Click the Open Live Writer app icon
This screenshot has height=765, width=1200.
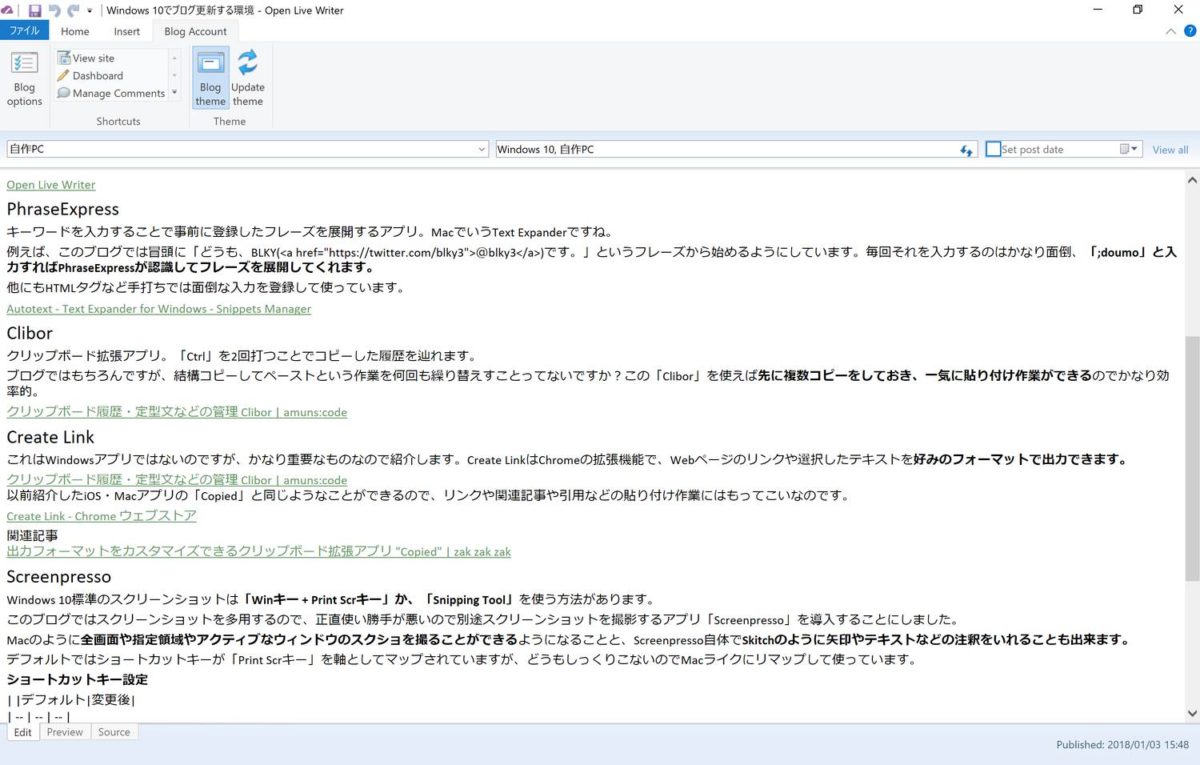(x=6, y=10)
